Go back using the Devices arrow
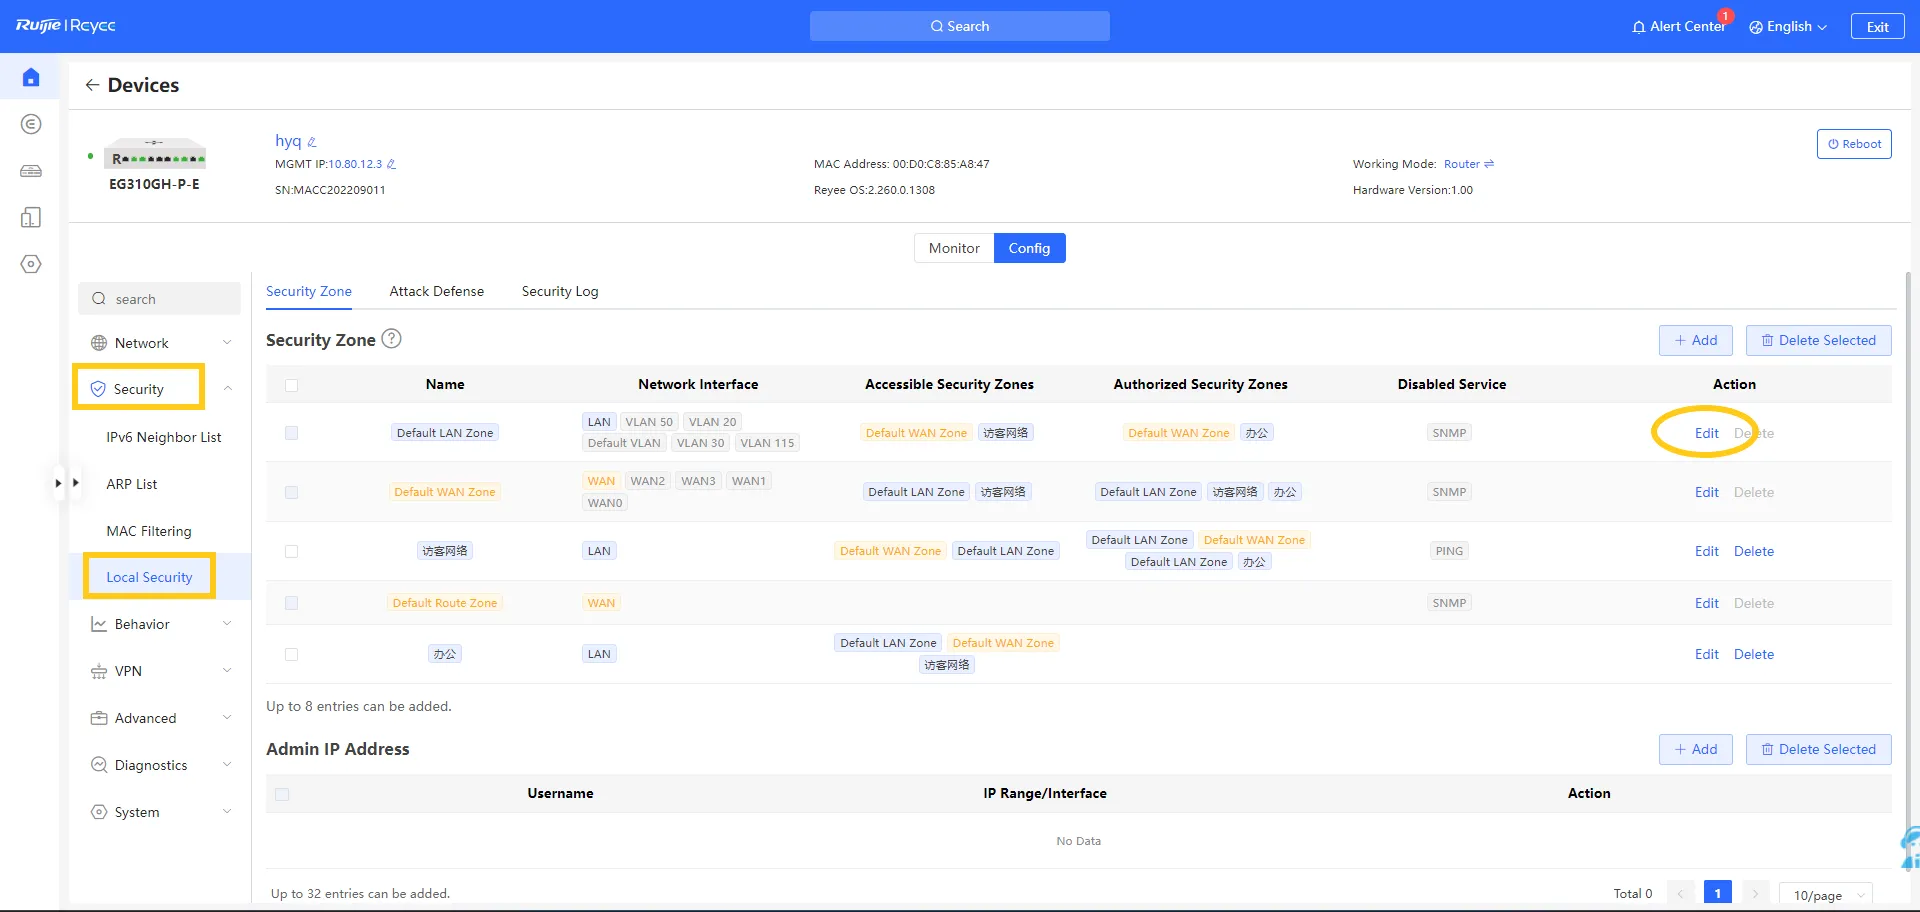The width and height of the screenshot is (1920, 912). tap(92, 85)
